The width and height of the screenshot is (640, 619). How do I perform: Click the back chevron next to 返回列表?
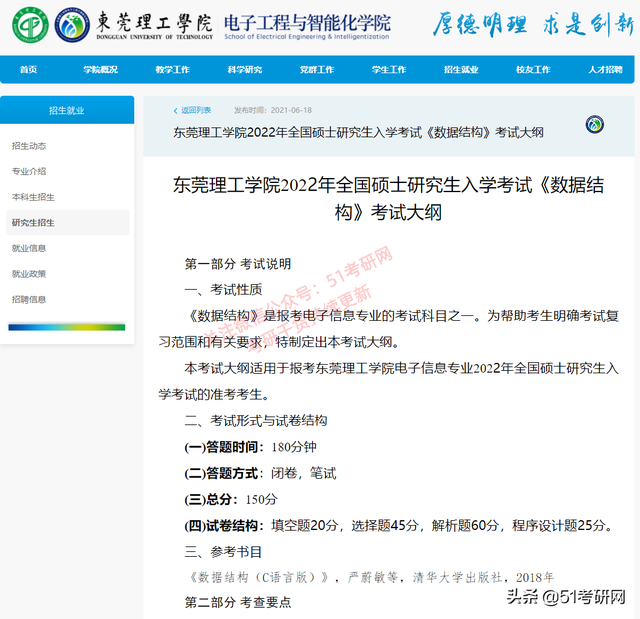175,110
